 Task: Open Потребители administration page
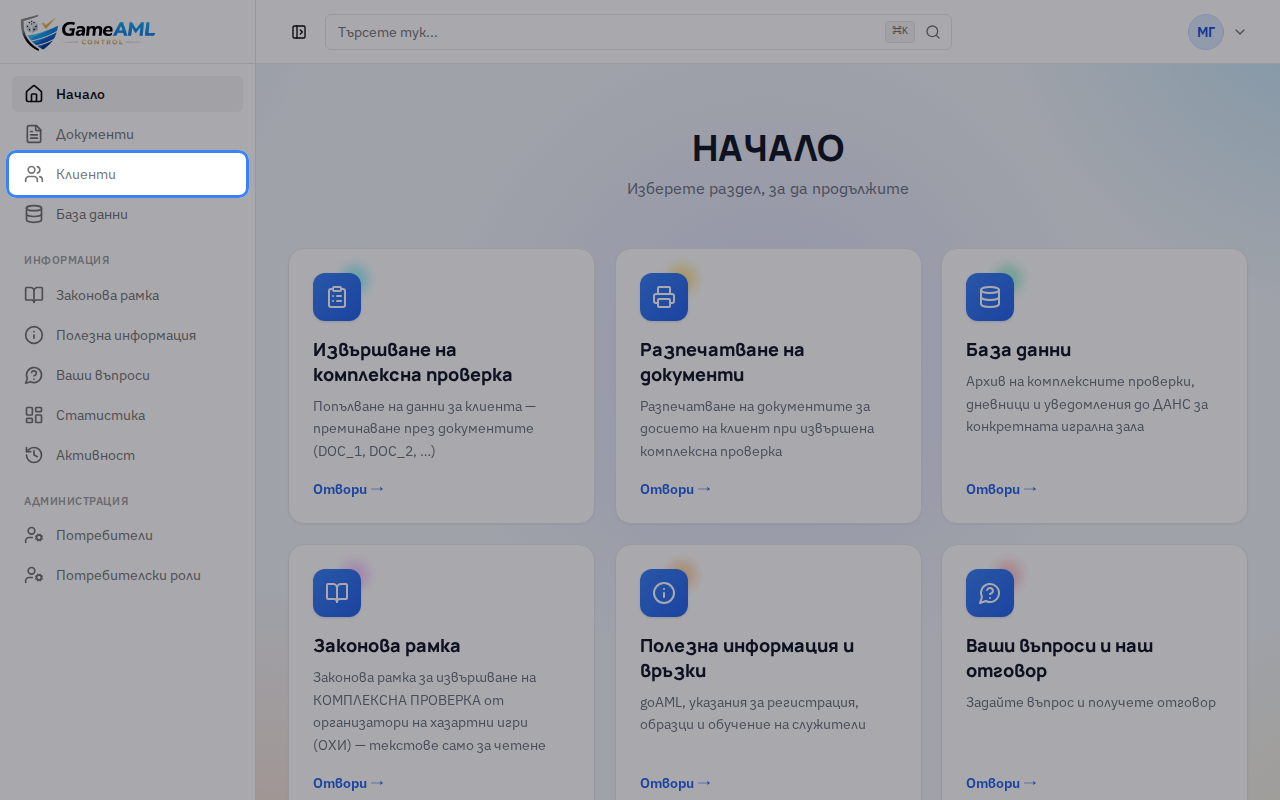(x=128, y=535)
